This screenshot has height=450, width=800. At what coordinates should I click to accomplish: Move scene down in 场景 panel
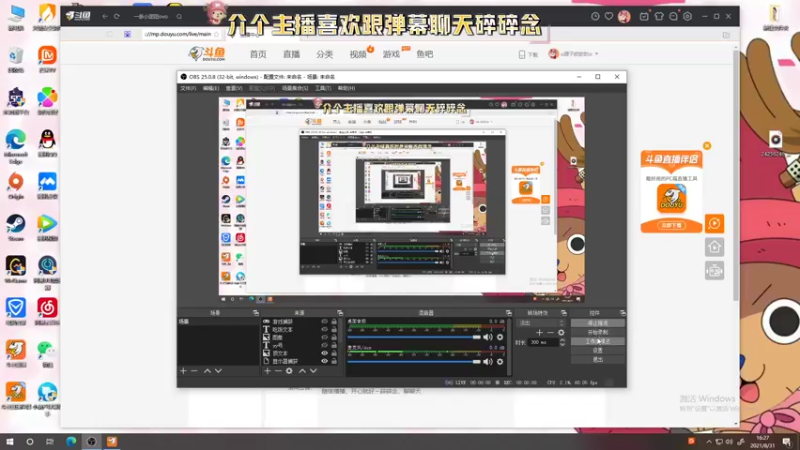pyautogui.click(x=218, y=371)
